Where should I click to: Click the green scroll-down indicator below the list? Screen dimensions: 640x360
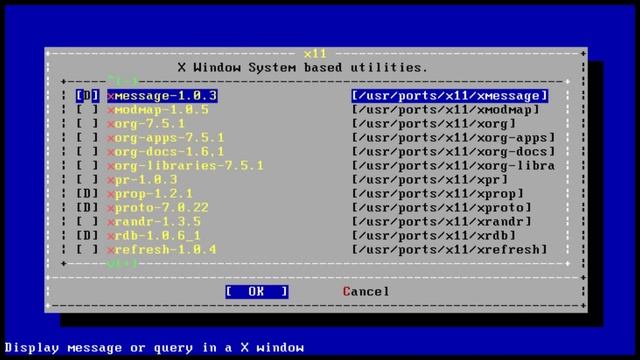123,264
